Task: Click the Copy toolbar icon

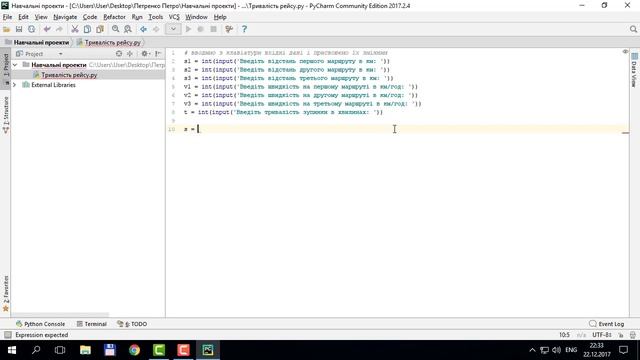Action: 87,29
